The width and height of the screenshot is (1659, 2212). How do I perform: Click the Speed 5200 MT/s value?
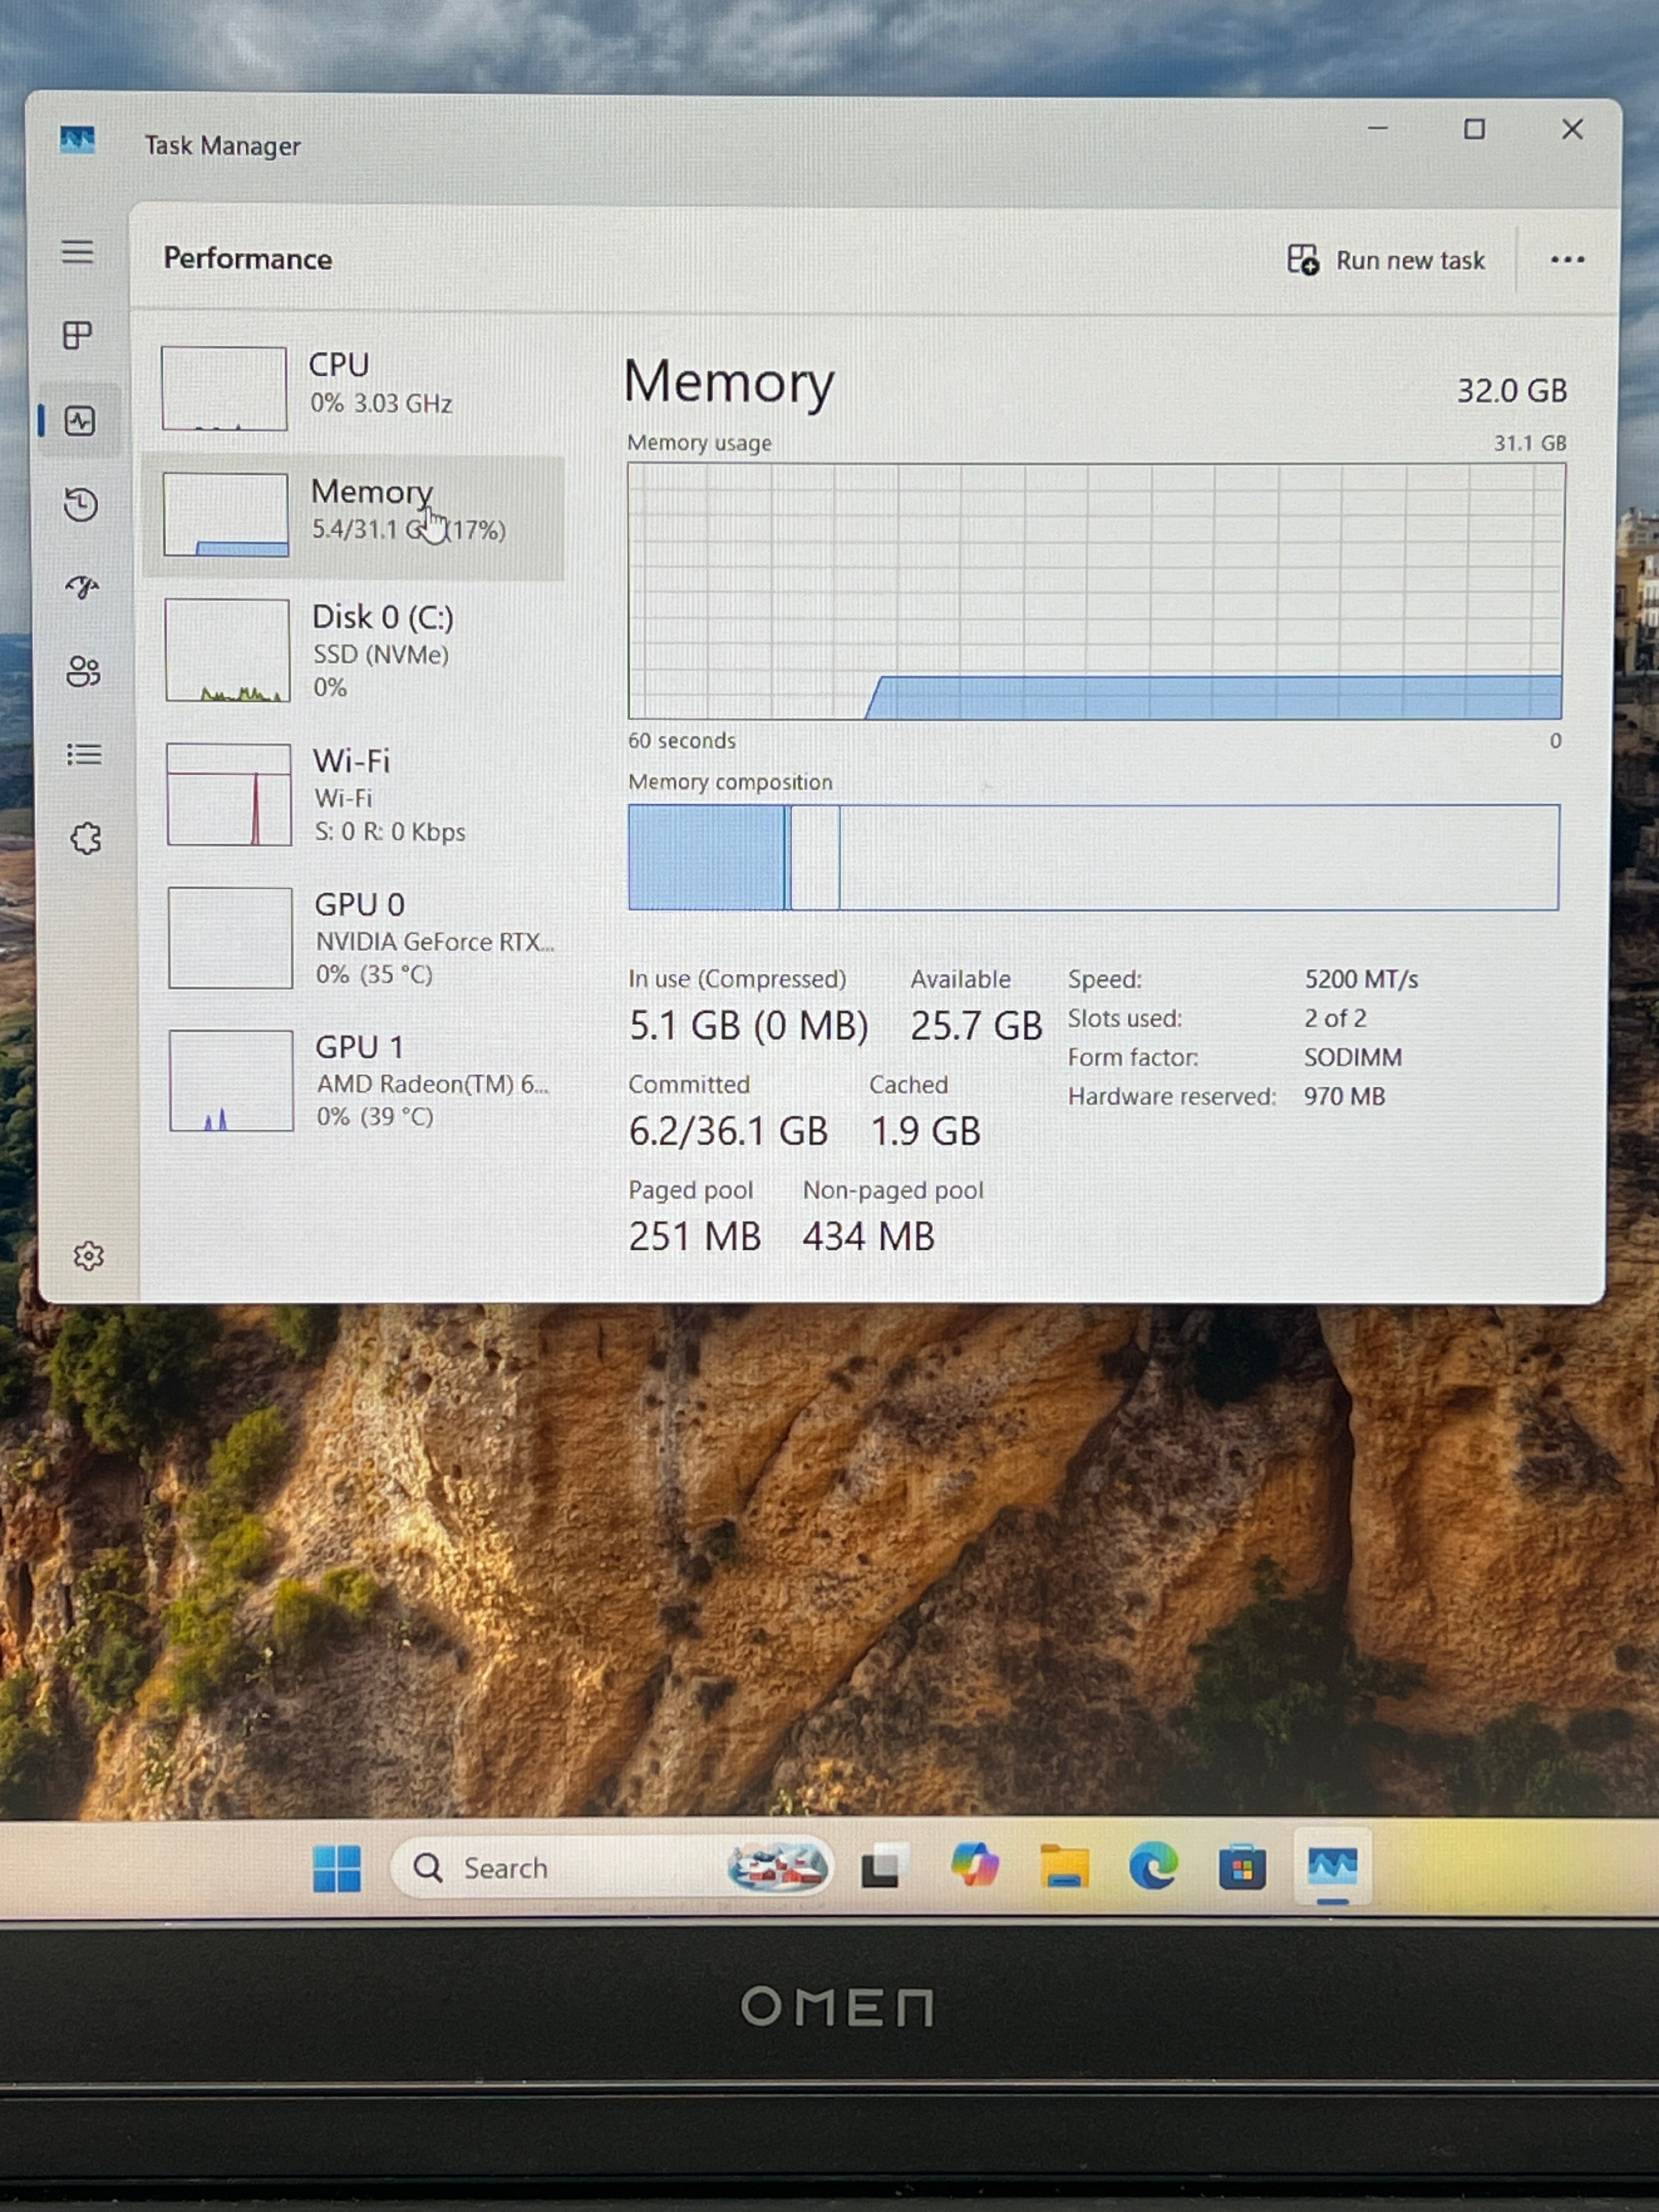1361,979
